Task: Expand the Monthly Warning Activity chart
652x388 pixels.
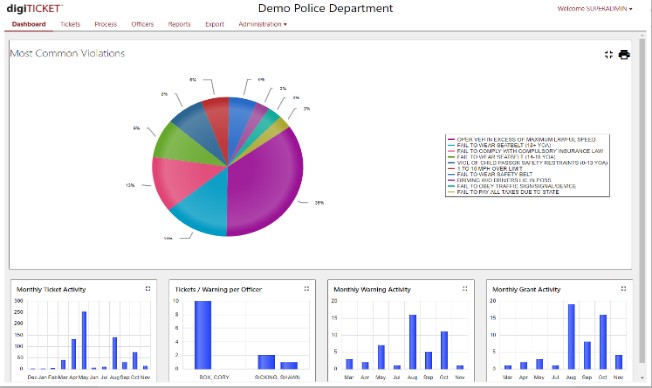Action: point(465,289)
